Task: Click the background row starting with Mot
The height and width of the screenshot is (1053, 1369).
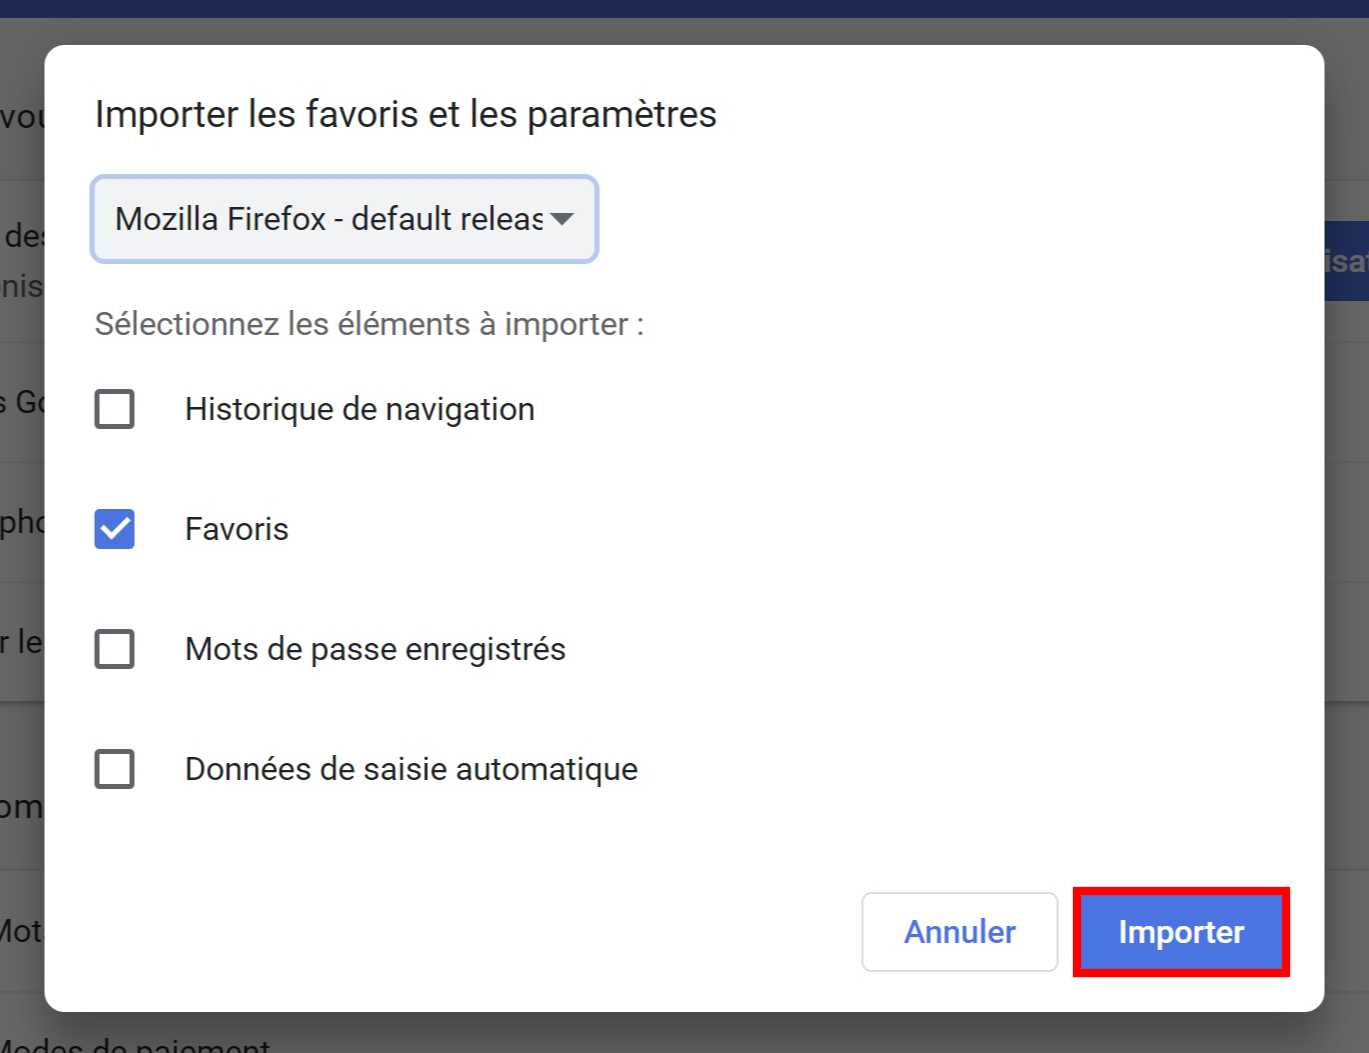Action: (x=22, y=931)
